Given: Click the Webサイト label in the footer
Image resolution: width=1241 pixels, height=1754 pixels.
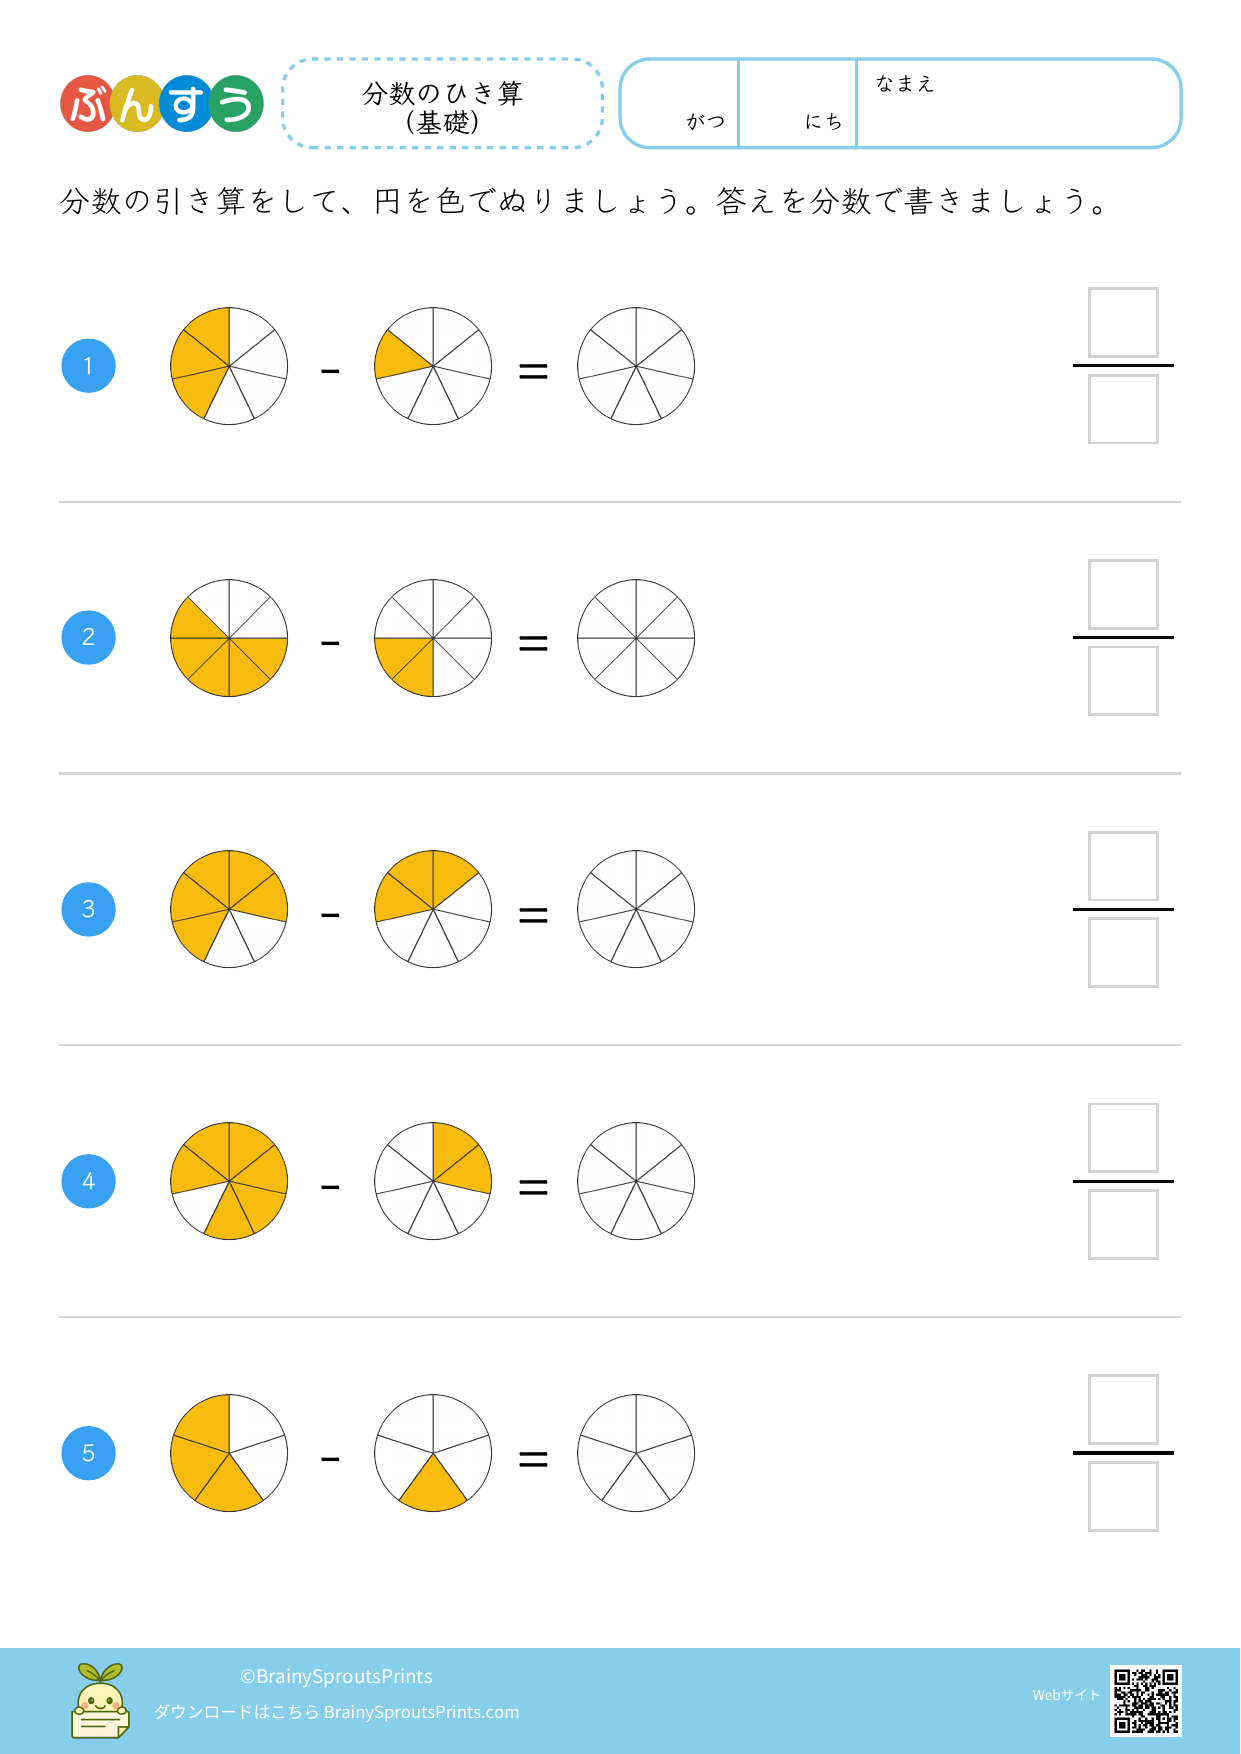Looking at the screenshot, I should point(1066,1695).
